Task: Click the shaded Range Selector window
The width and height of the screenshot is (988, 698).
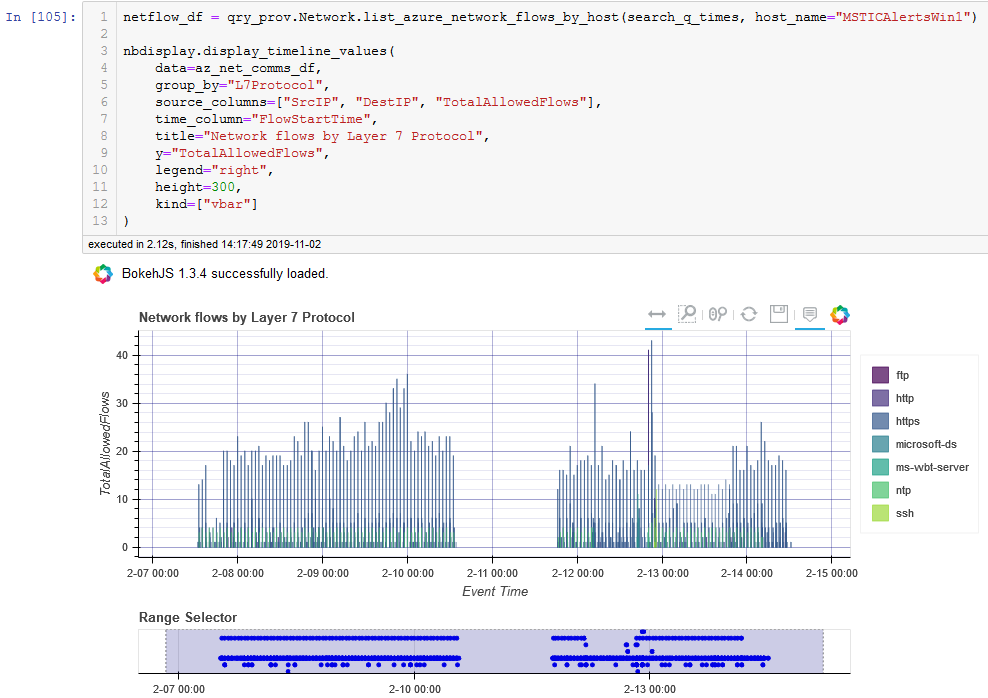Action: [x=495, y=651]
